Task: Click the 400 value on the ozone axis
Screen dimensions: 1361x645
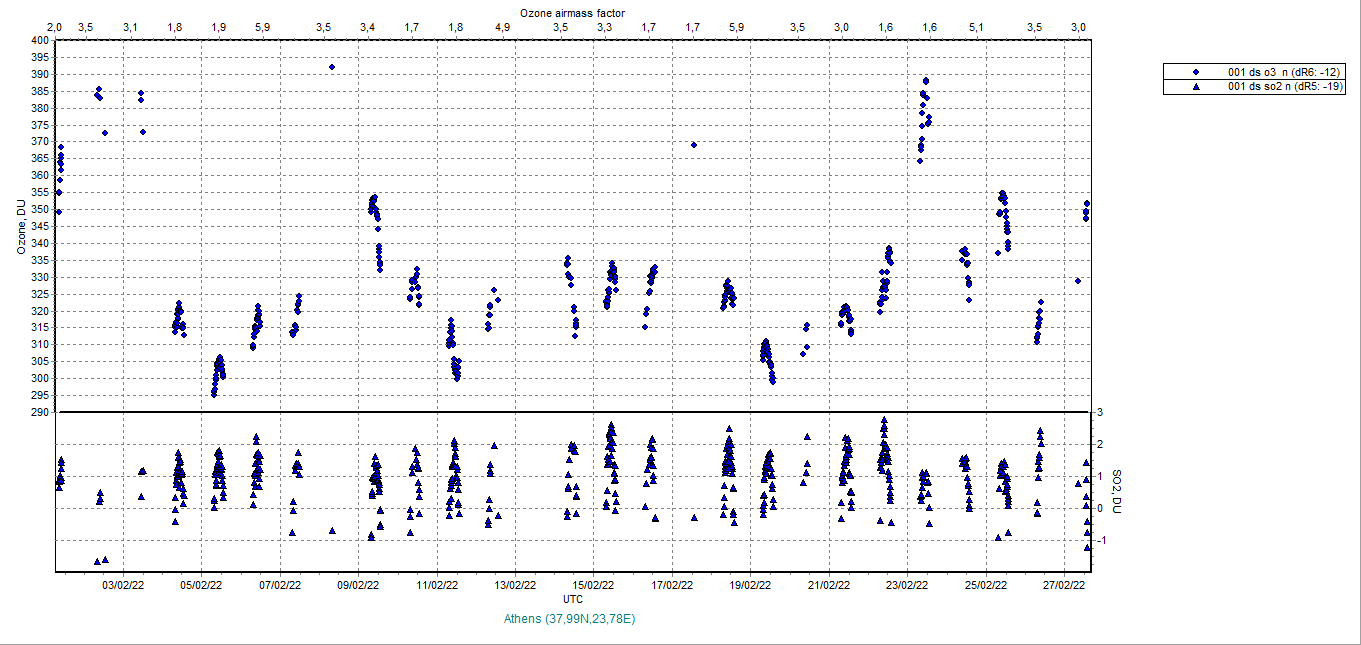Action: point(39,41)
